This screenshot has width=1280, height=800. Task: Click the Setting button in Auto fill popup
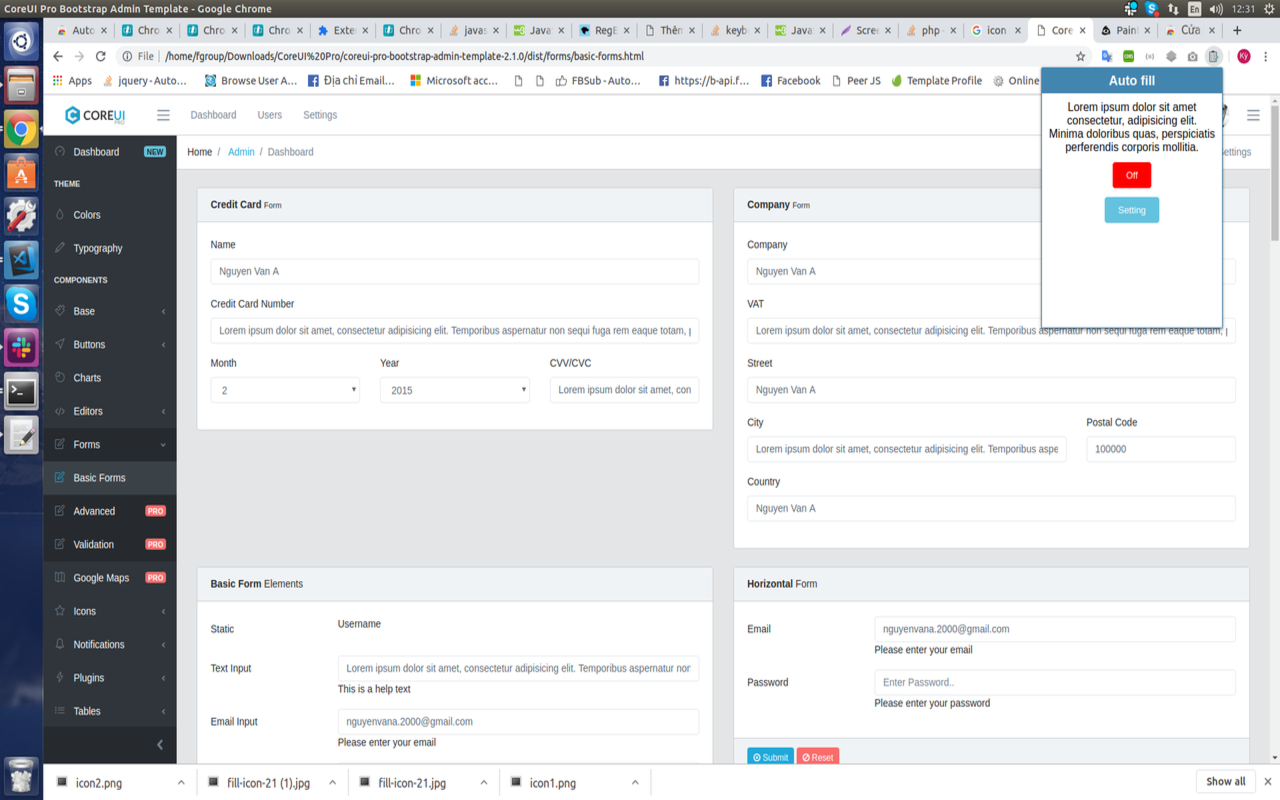click(x=1132, y=210)
